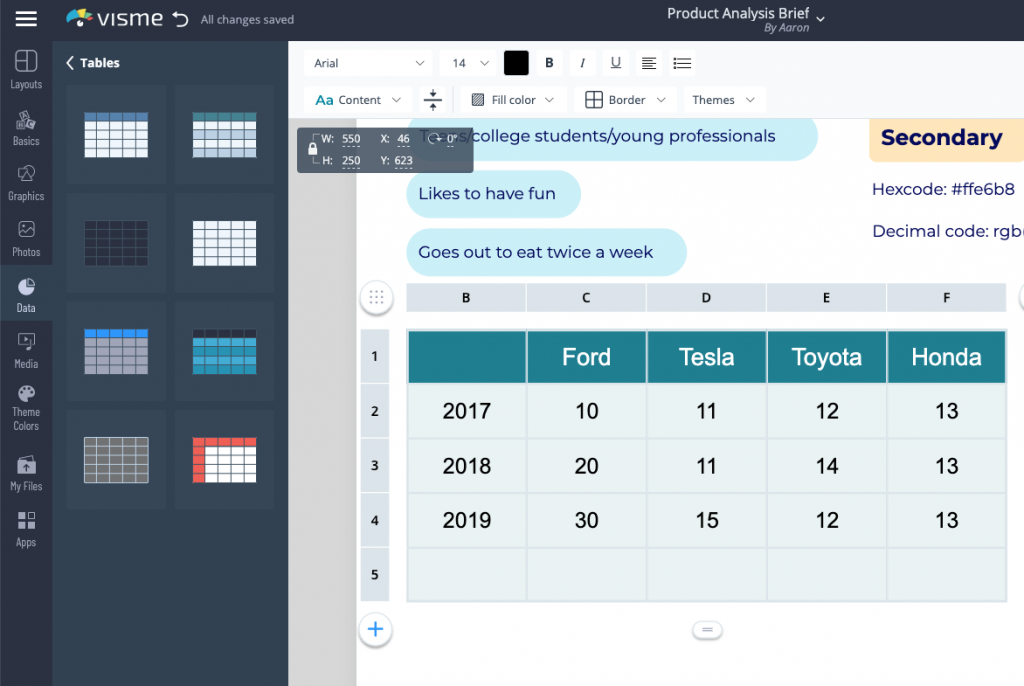The width and height of the screenshot is (1024, 686).
Task: Toggle italic formatting
Action: click(x=582, y=62)
